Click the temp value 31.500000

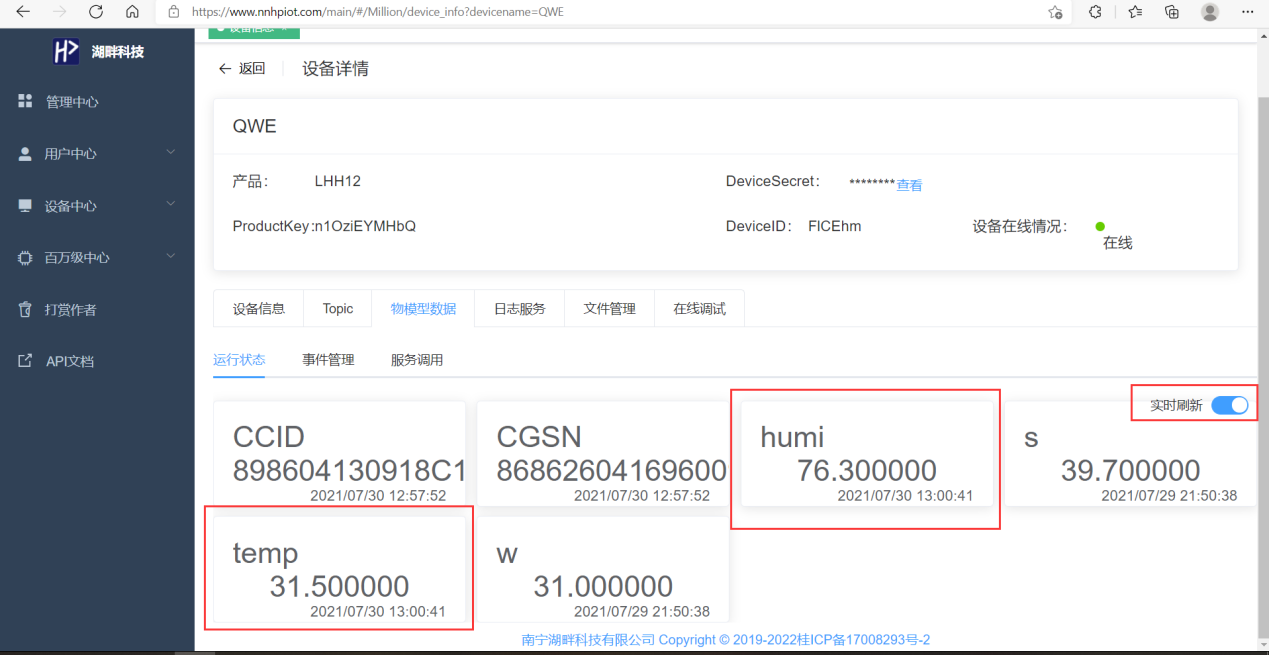(x=339, y=586)
